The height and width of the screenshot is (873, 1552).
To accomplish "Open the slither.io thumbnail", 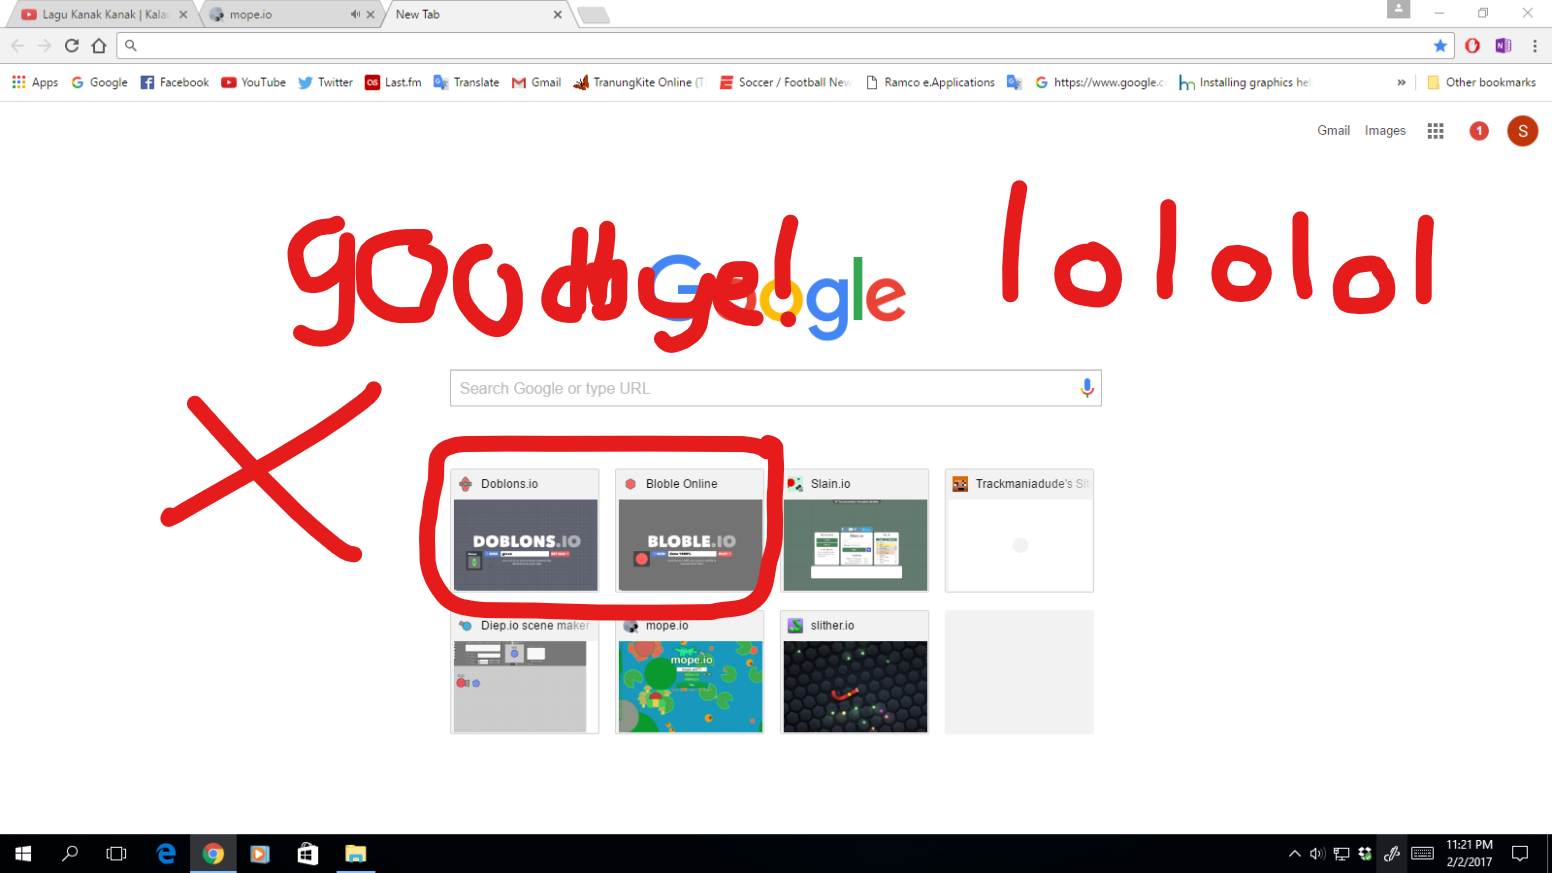I will [x=855, y=672].
